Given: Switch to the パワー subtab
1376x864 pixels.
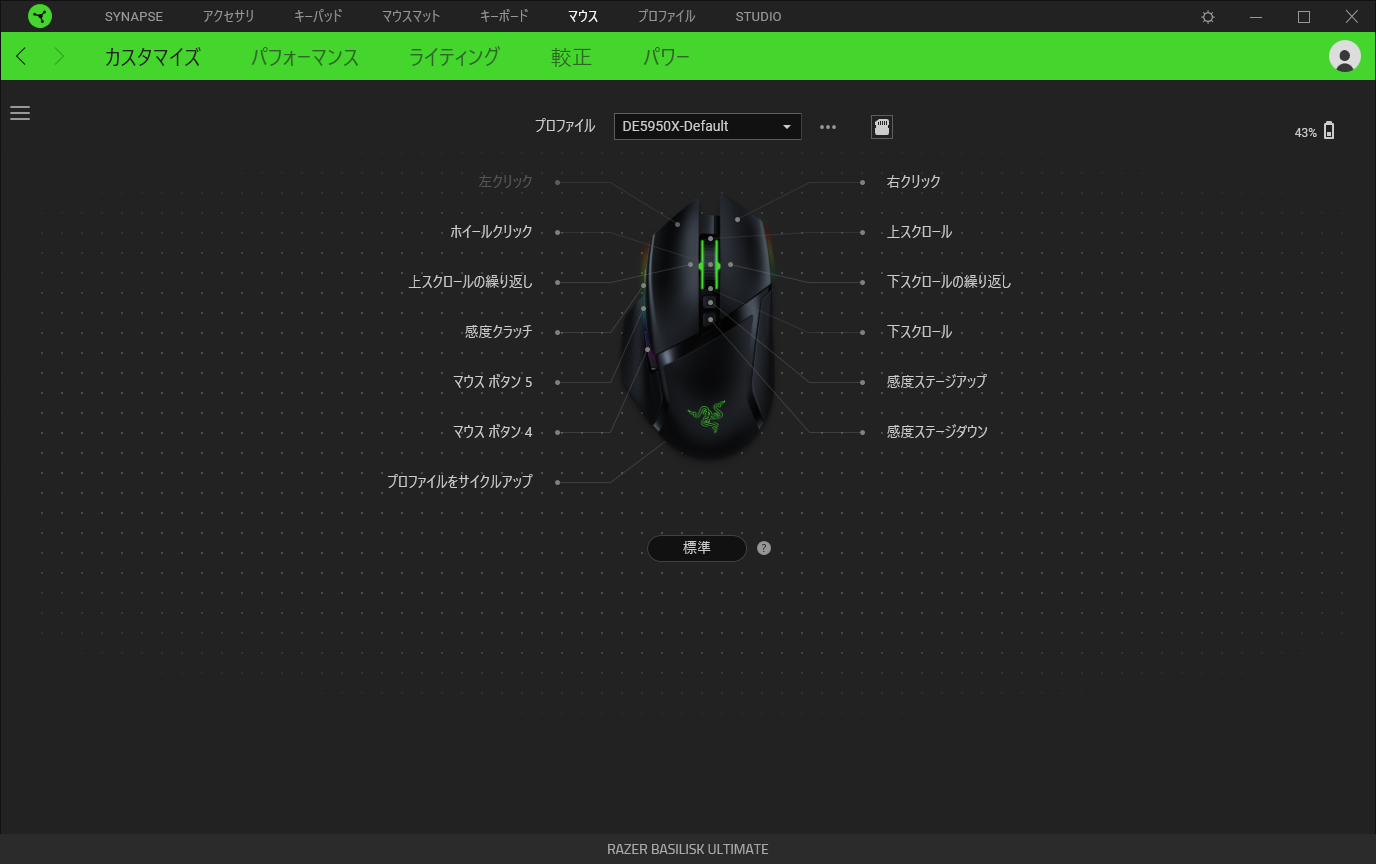Looking at the screenshot, I should [x=666, y=57].
